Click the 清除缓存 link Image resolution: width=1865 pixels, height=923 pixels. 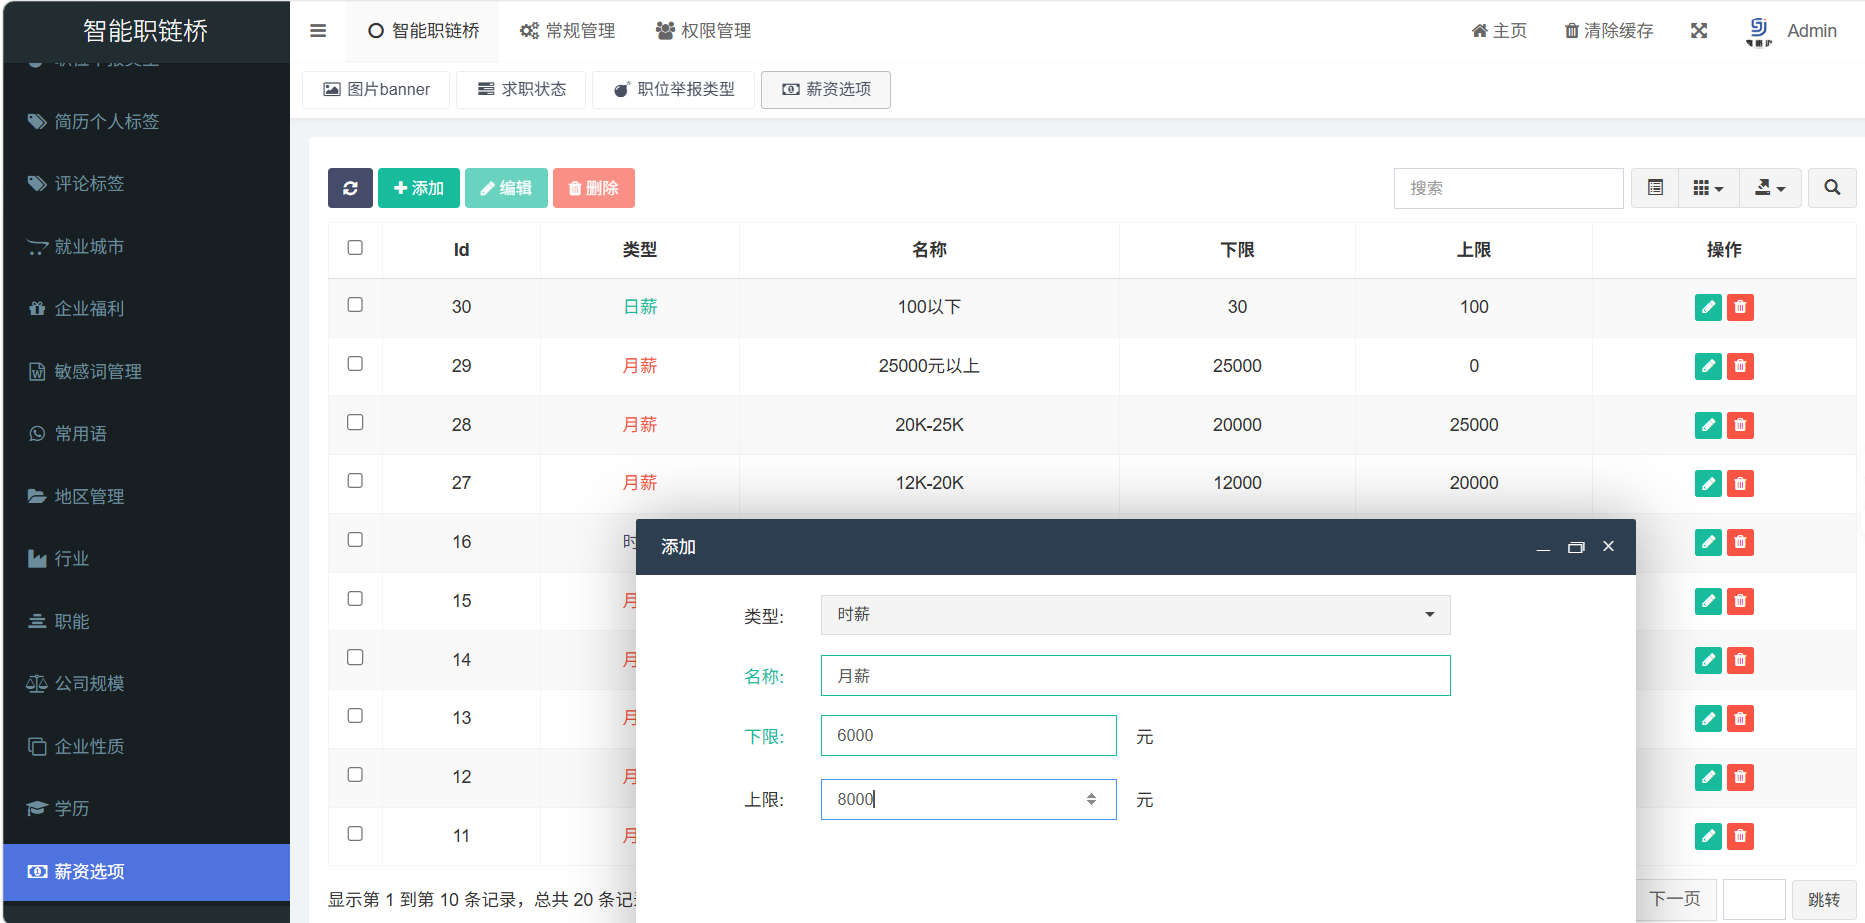(x=1608, y=31)
